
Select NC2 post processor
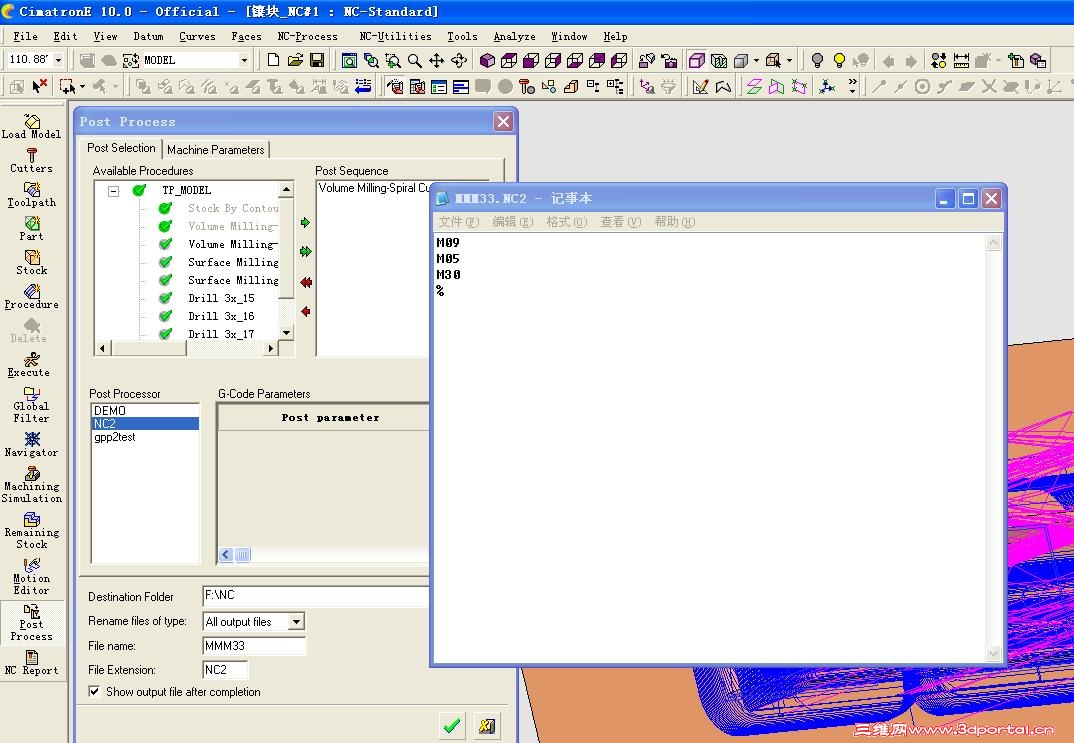click(x=145, y=423)
